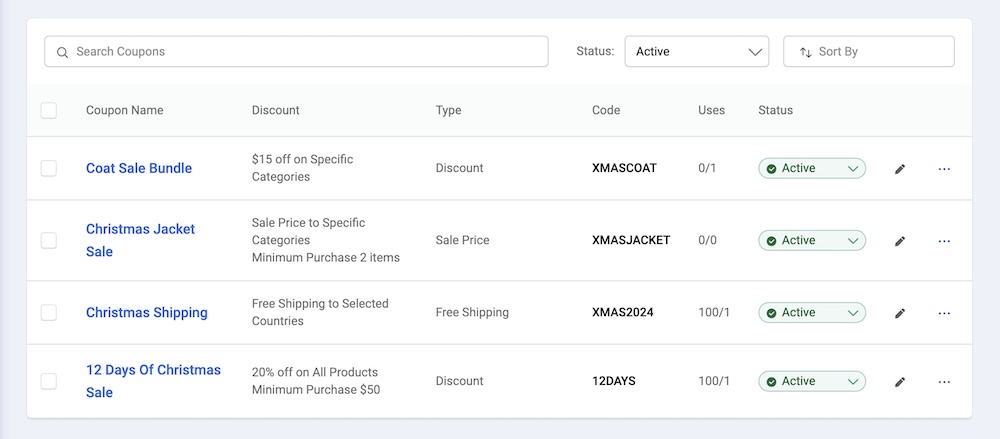1000x439 pixels.
Task: Open the Status filter dropdown showing Active
Action: (696, 52)
